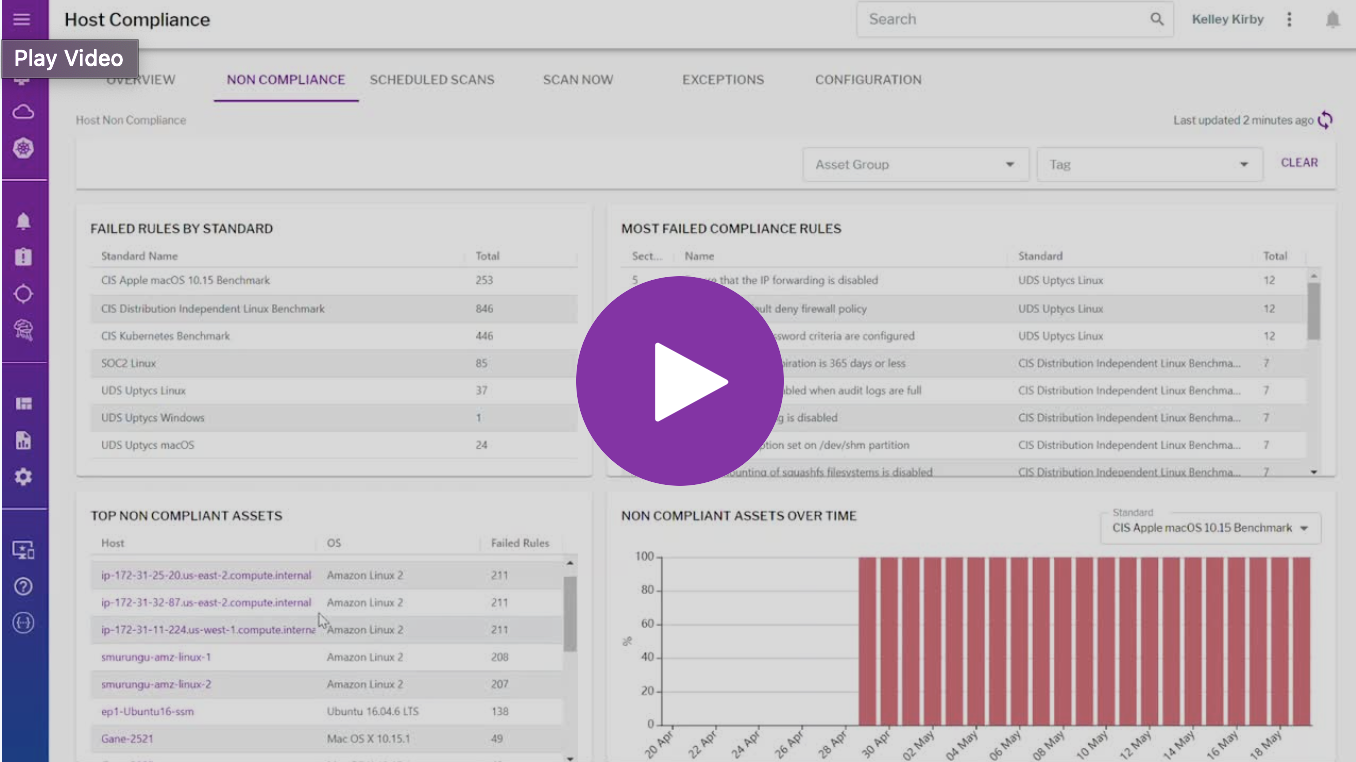Select the CIS Apple macOS 10.15 Benchmark row
This screenshot has height=762, width=1356.
[334, 281]
